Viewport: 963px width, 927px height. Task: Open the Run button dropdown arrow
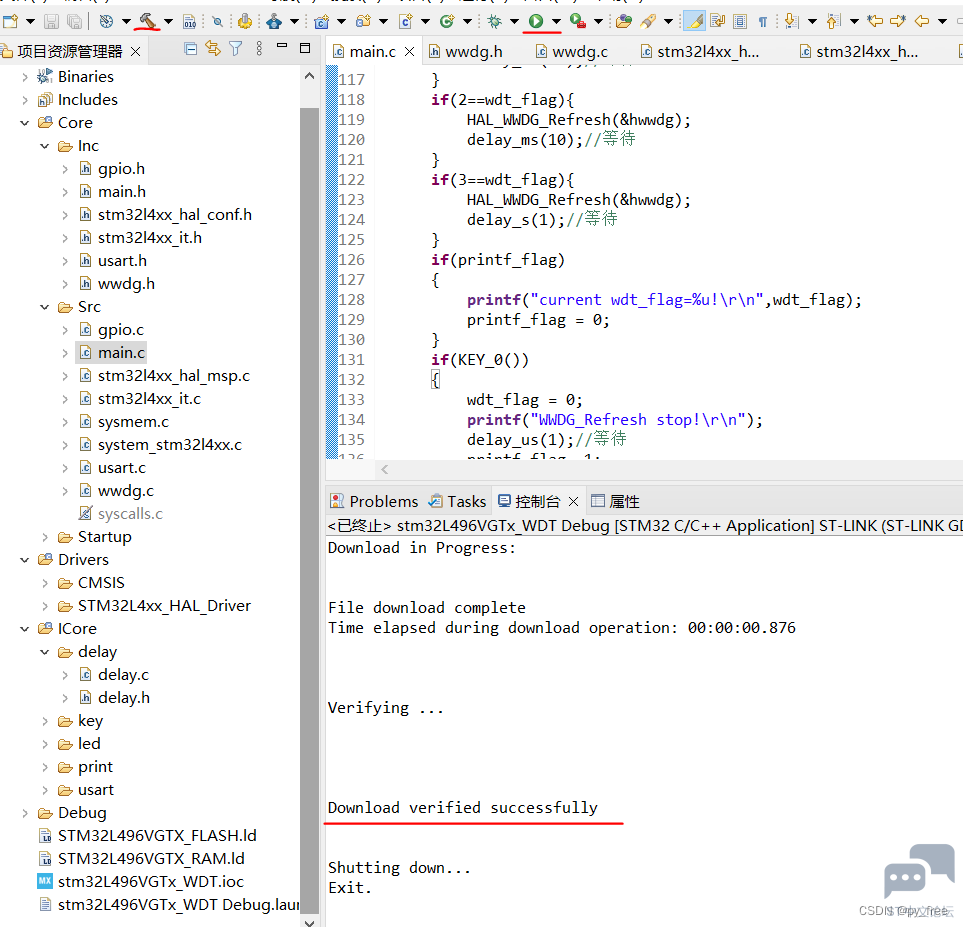click(x=556, y=22)
